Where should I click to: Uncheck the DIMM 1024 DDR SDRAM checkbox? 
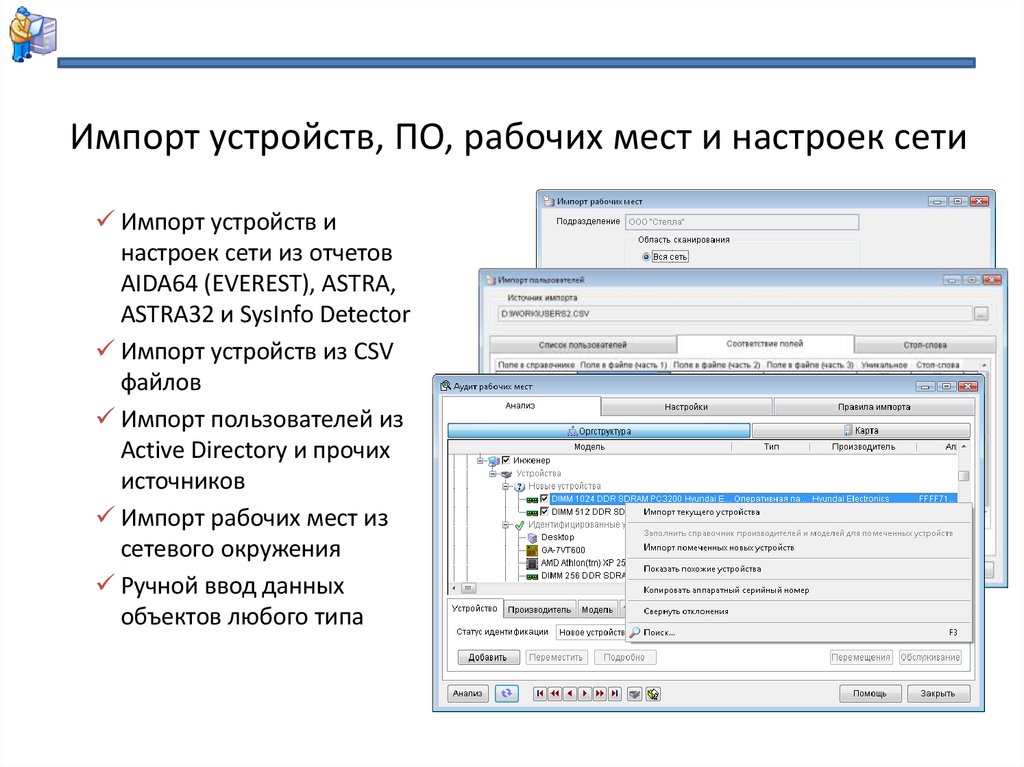click(544, 500)
